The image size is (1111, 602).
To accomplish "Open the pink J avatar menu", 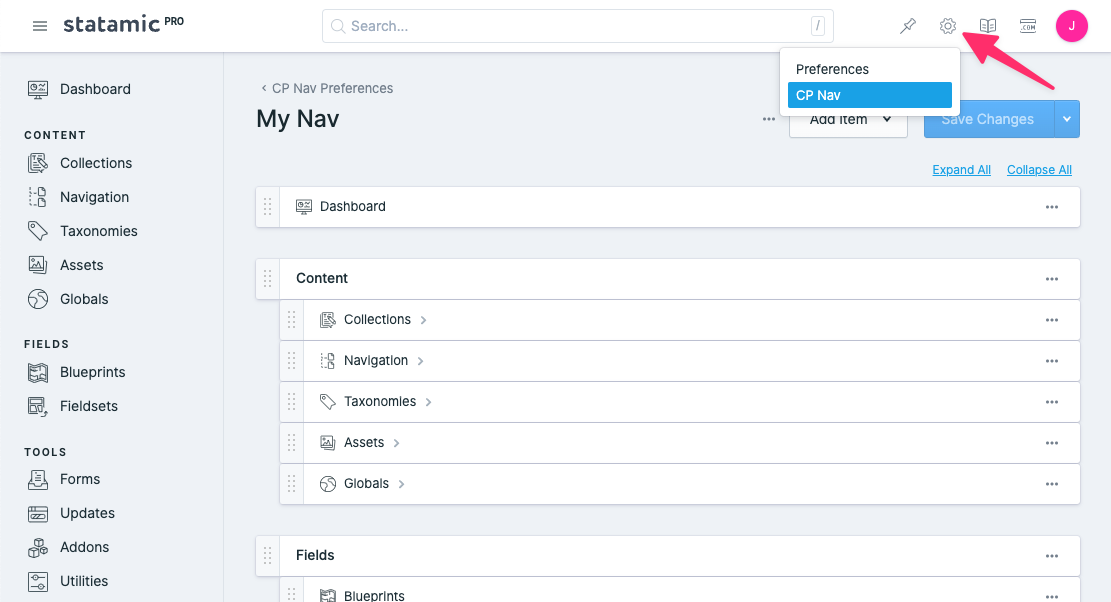I will coord(1071,26).
